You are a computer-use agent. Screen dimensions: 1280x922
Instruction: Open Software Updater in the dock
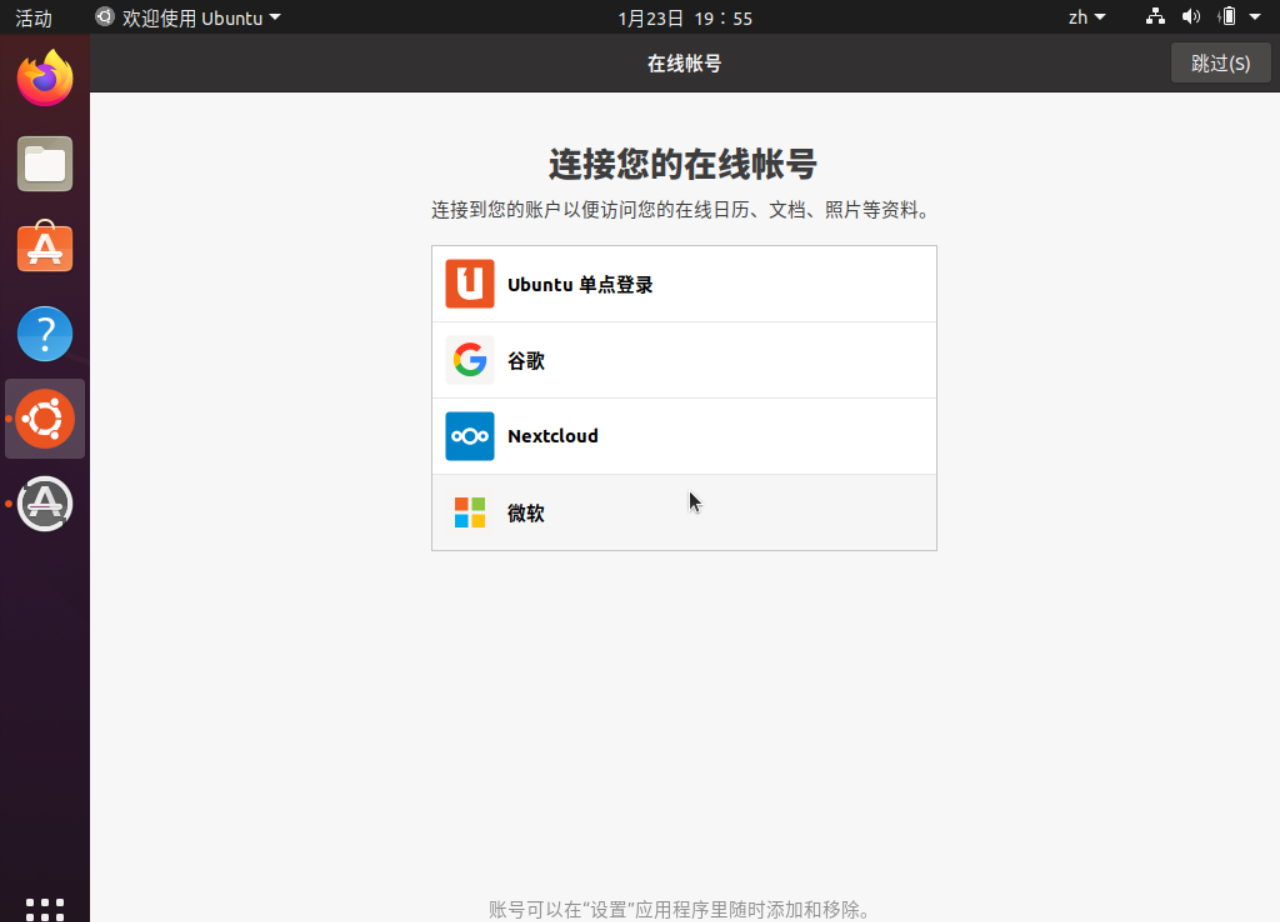click(x=45, y=503)
